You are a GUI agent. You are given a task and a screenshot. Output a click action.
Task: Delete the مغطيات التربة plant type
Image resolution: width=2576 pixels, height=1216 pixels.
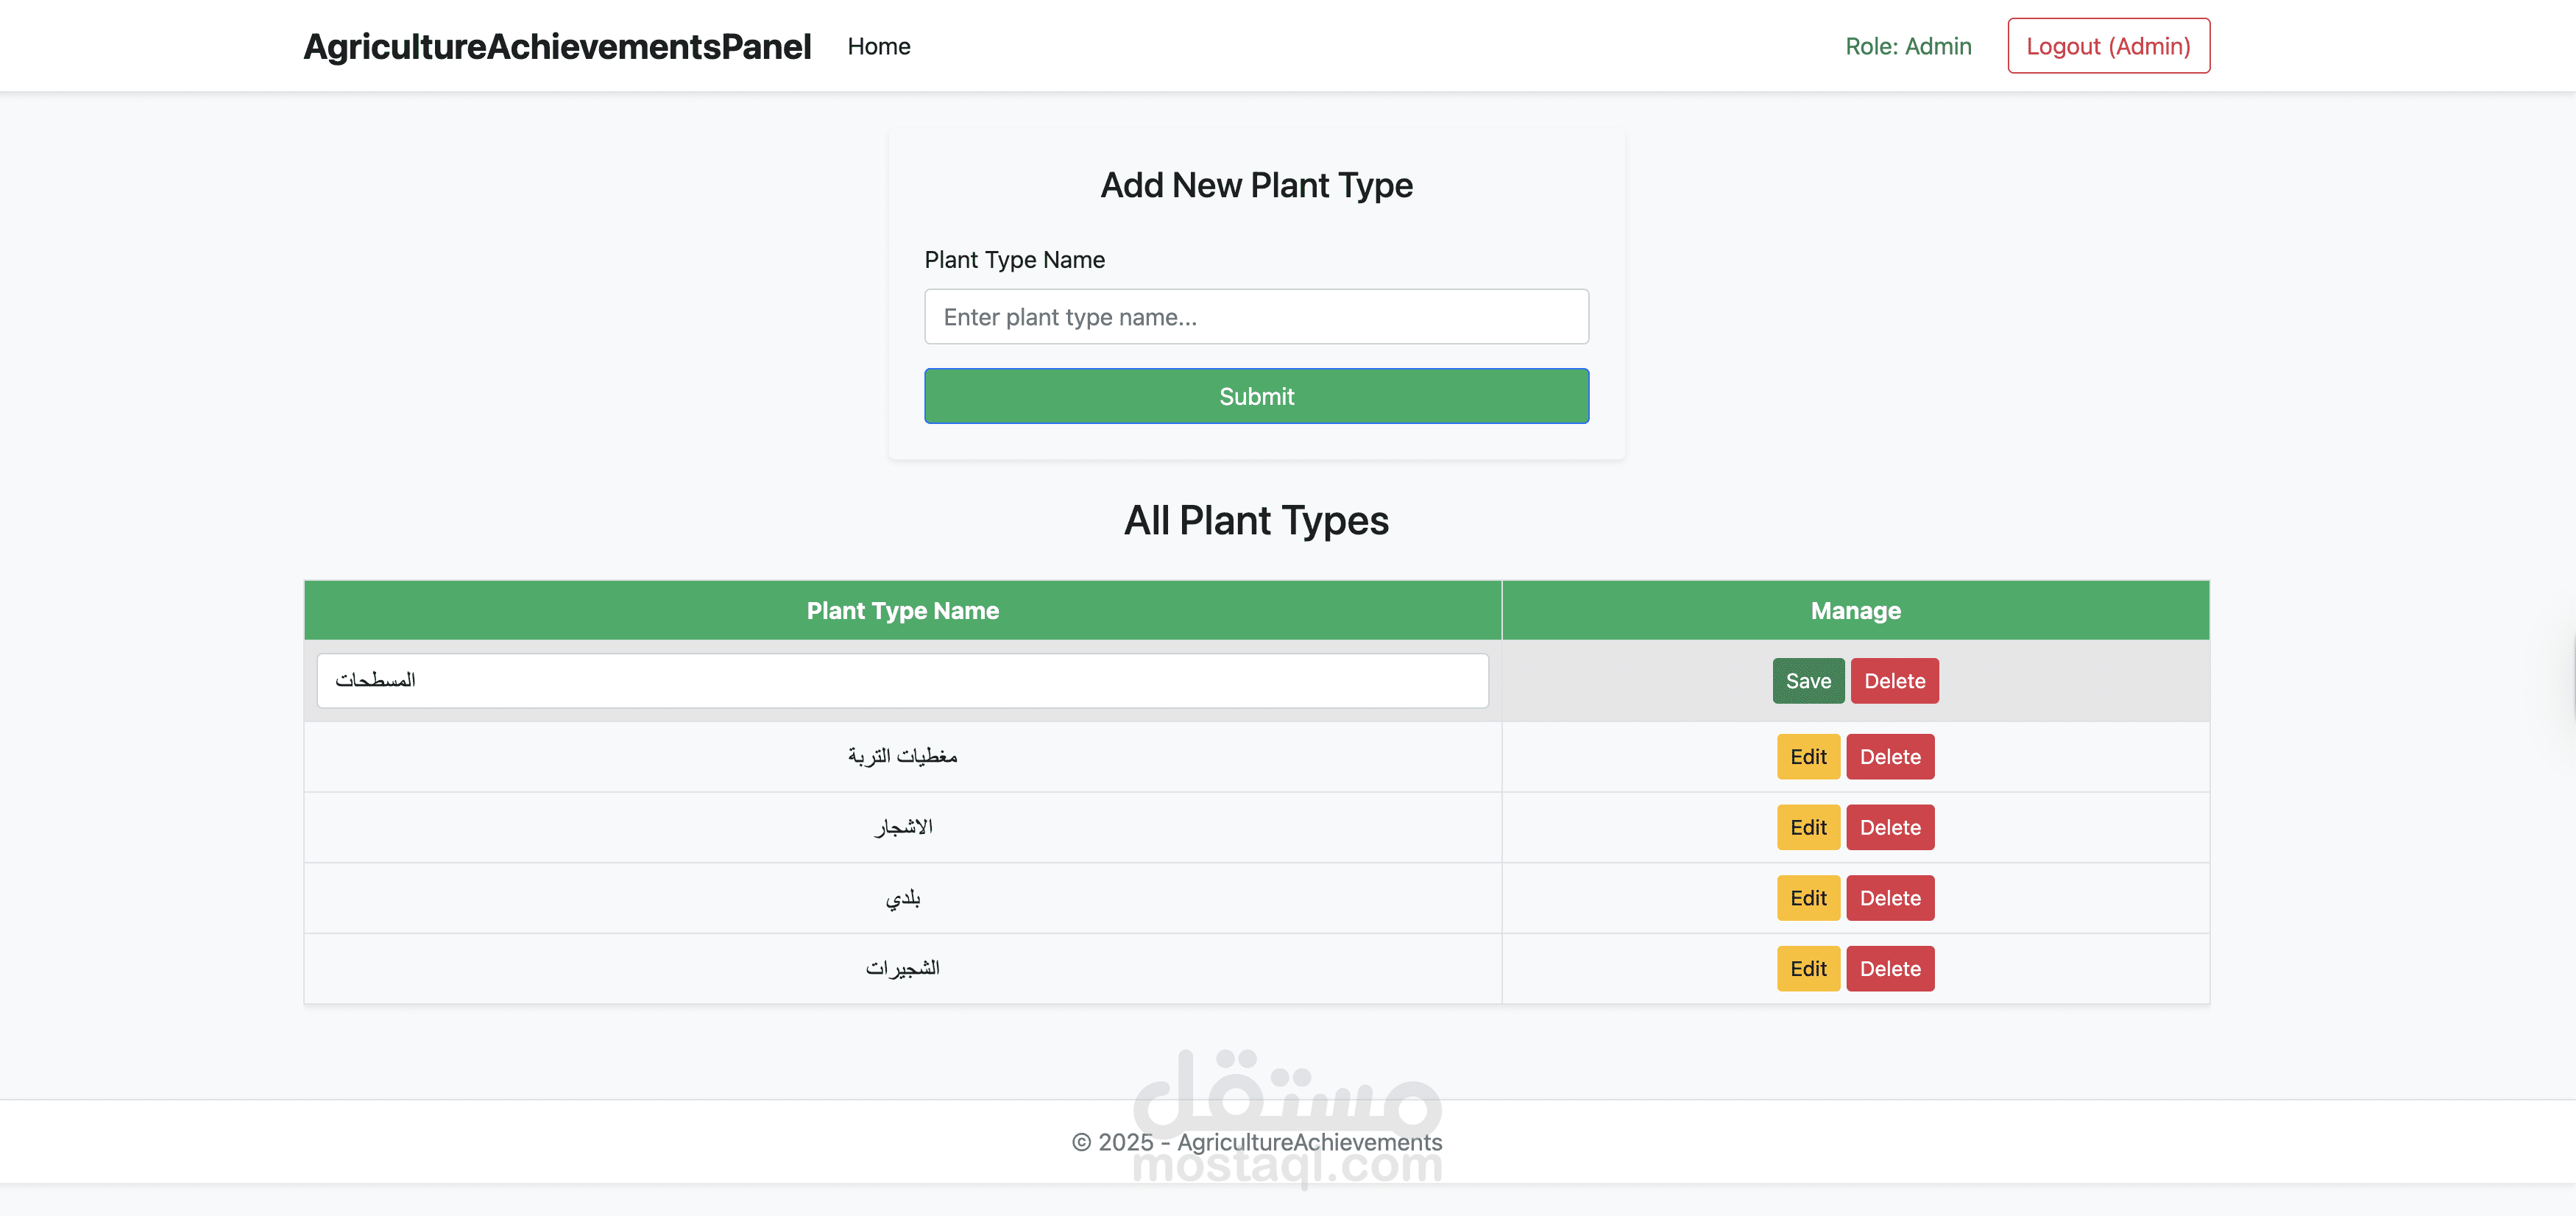[x=1890, y=757]
